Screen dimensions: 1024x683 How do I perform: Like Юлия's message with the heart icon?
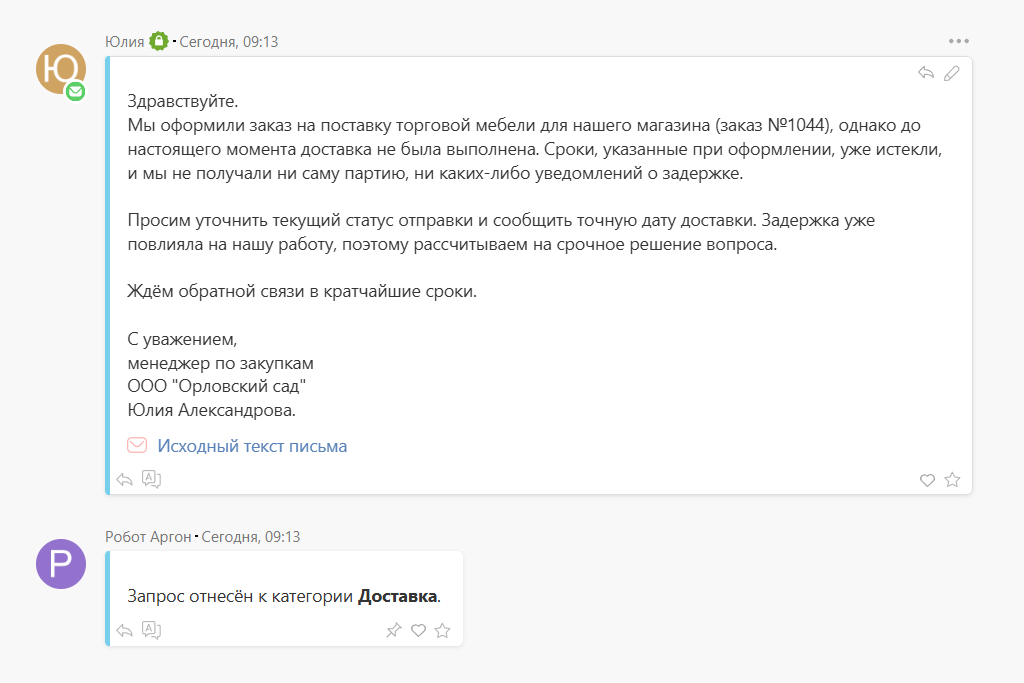pyautogui.click(x=927, y=480)
